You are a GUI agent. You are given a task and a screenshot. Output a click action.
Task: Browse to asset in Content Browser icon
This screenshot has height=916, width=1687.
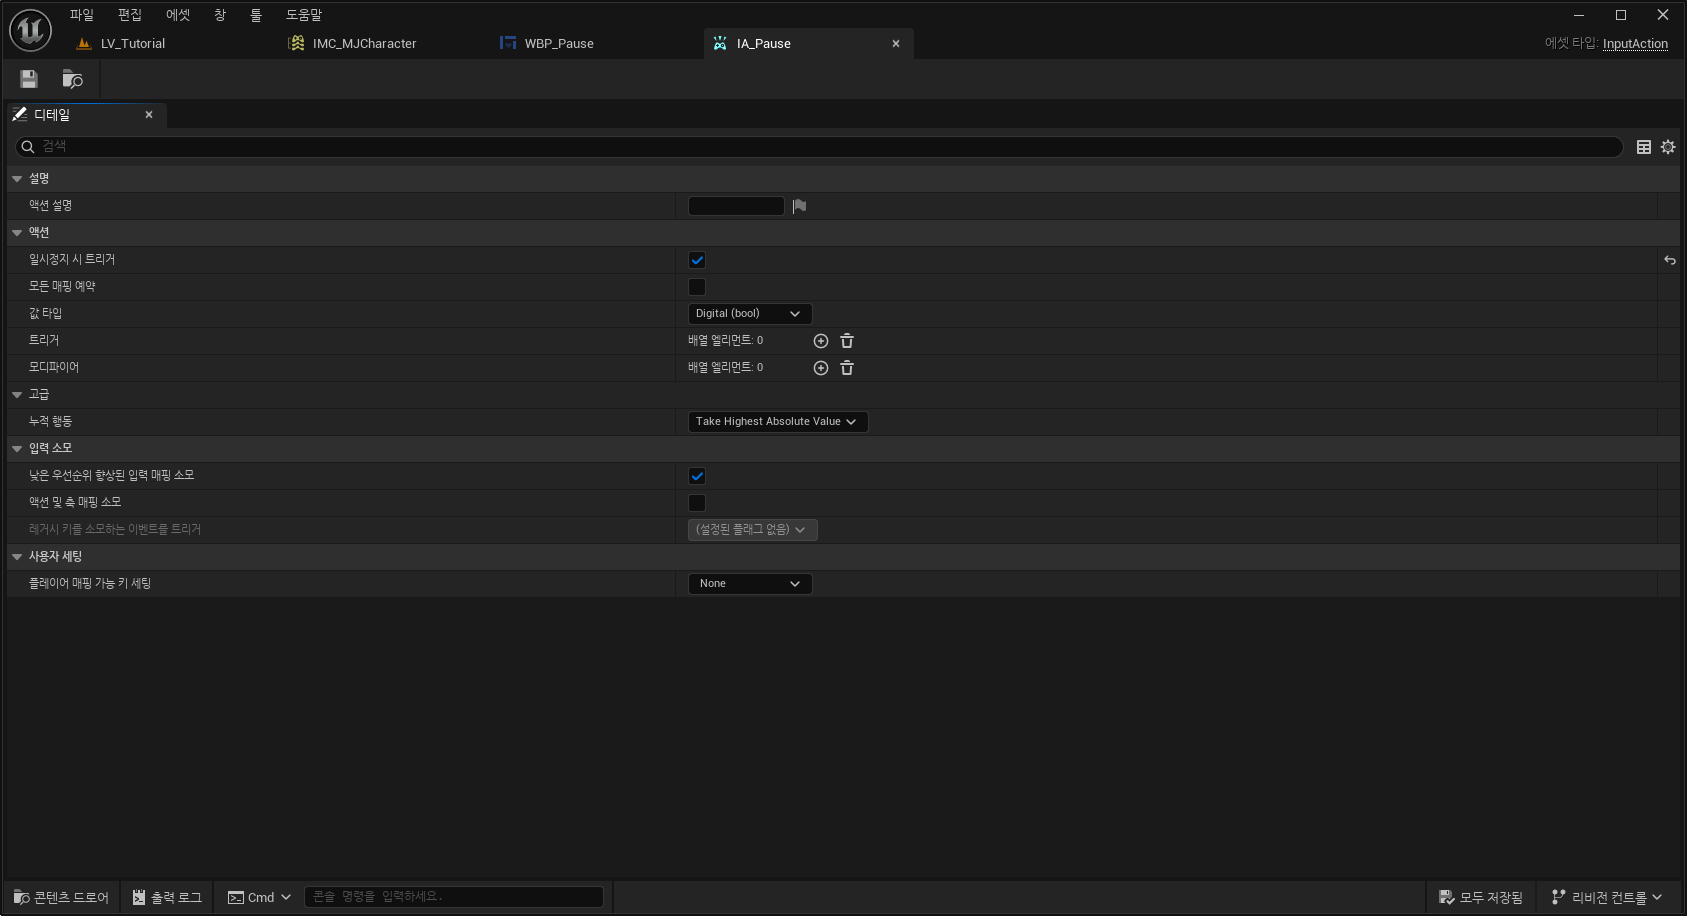[x=72, y=79]
